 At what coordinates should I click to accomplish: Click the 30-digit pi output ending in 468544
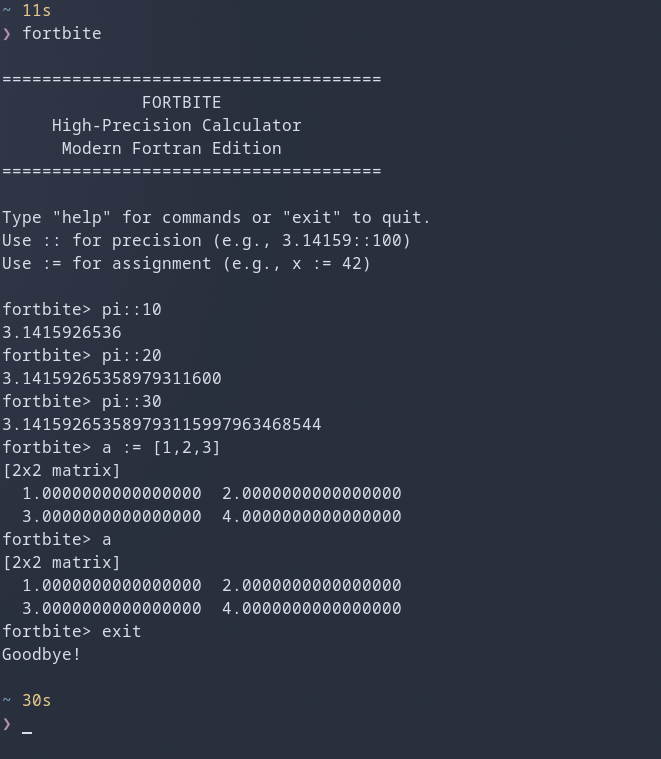[161, 425]
